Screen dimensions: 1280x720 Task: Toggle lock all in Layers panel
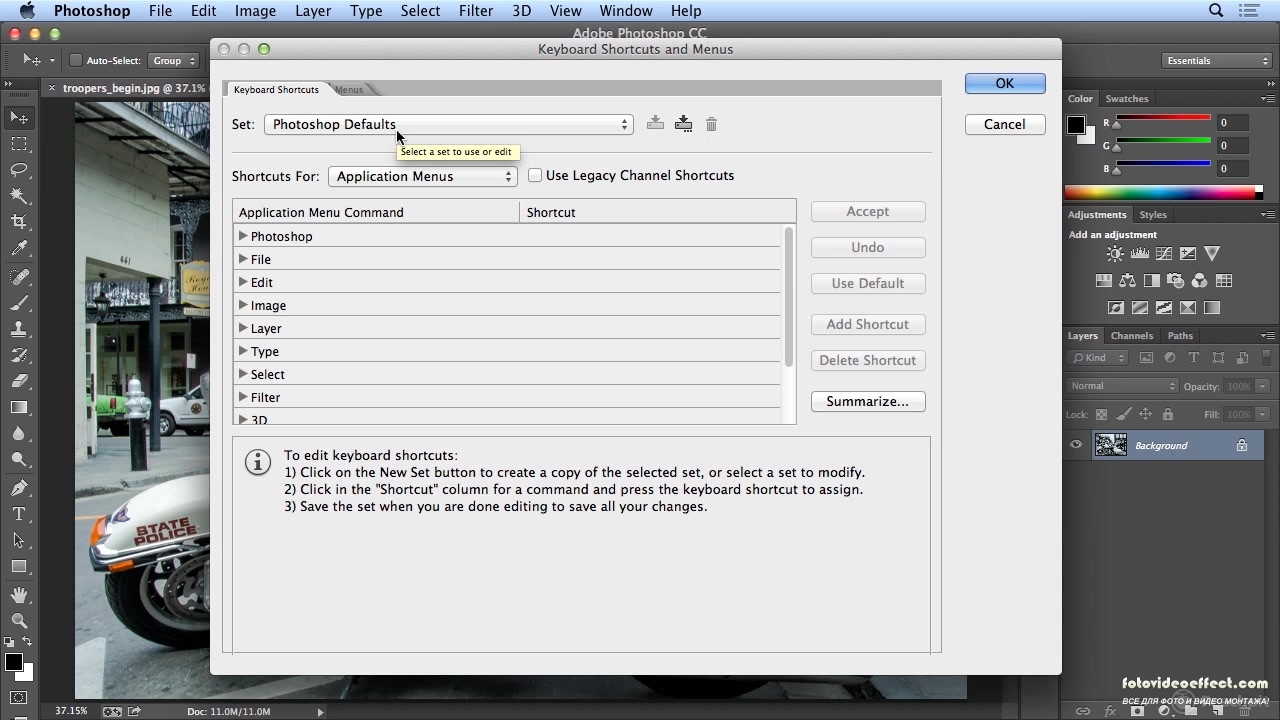point(1169,414)
